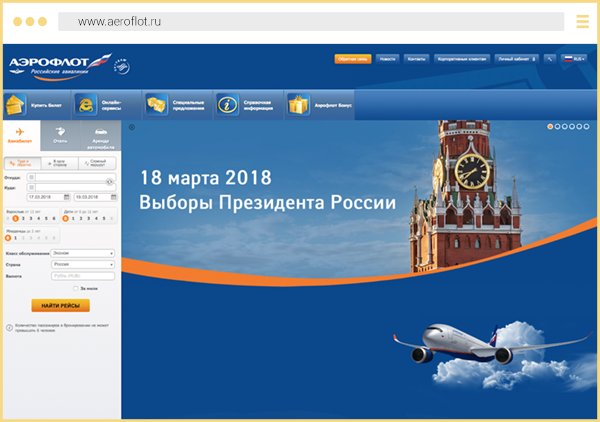Select В одну сторону trip type

point(60,162)
